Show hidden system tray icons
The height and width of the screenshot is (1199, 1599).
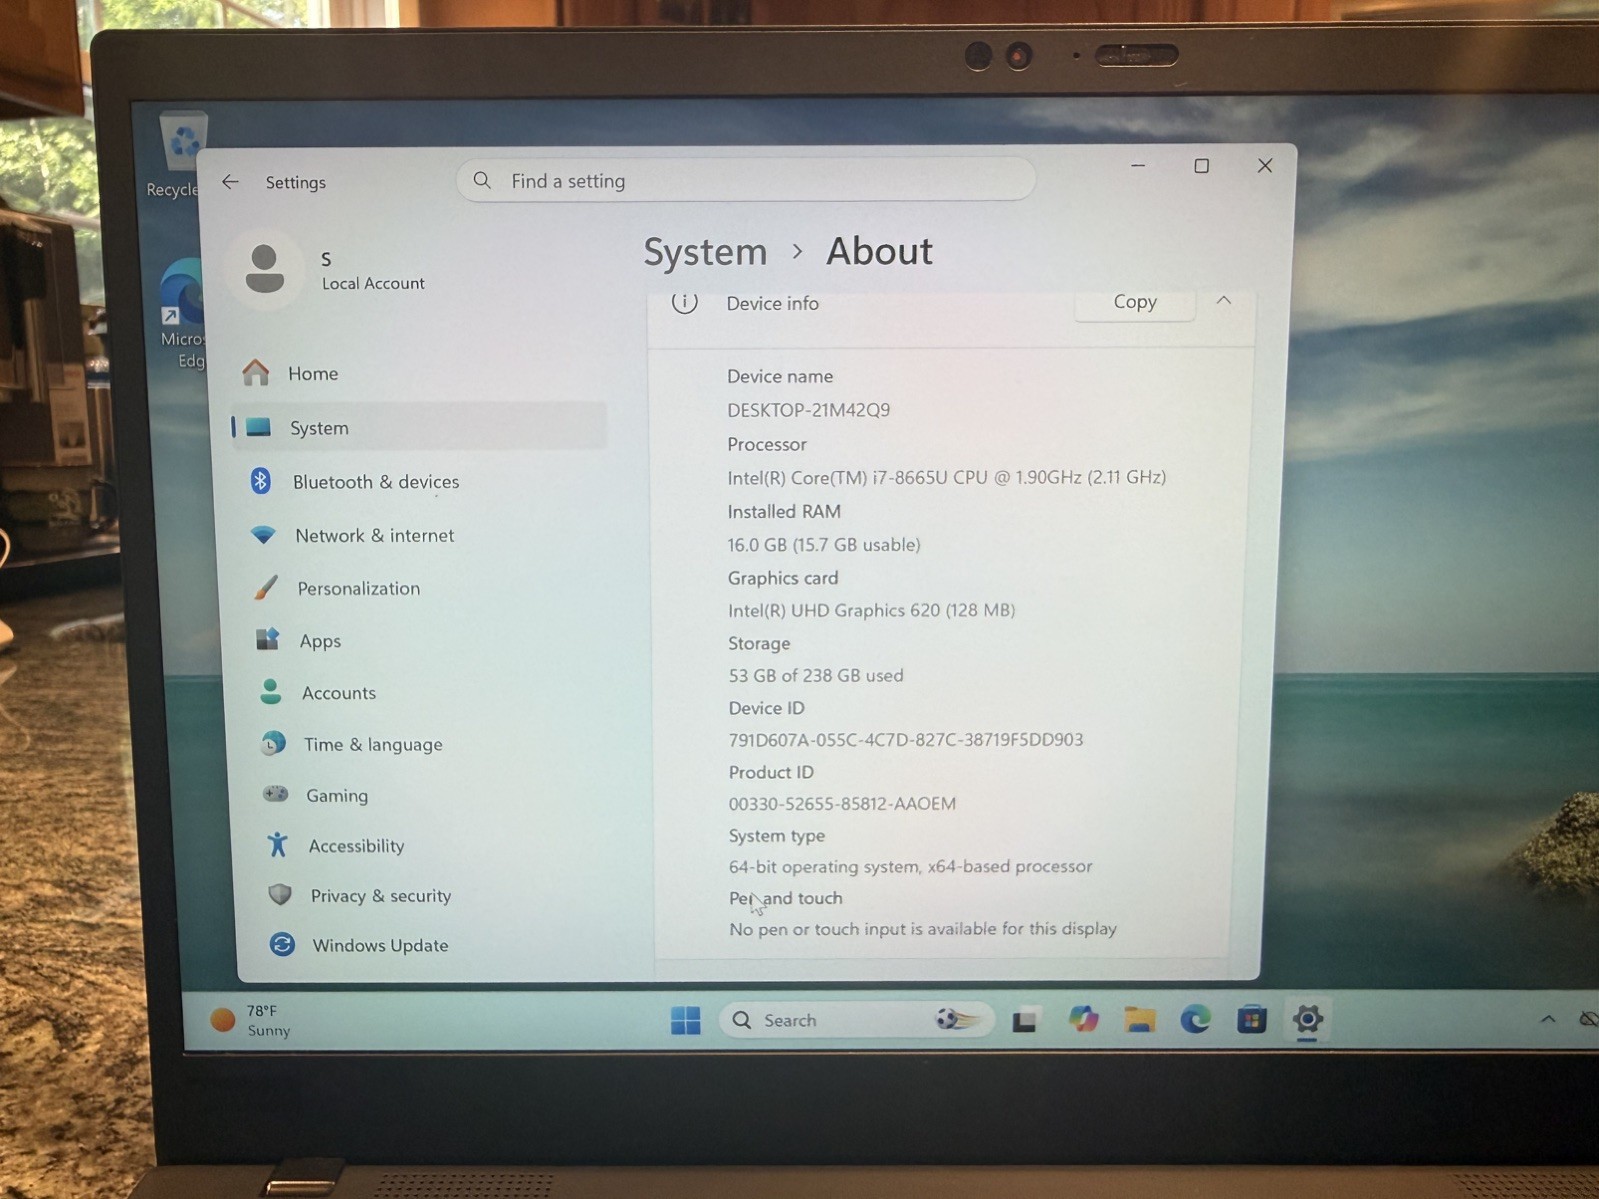click(x=1547, y=1019)
